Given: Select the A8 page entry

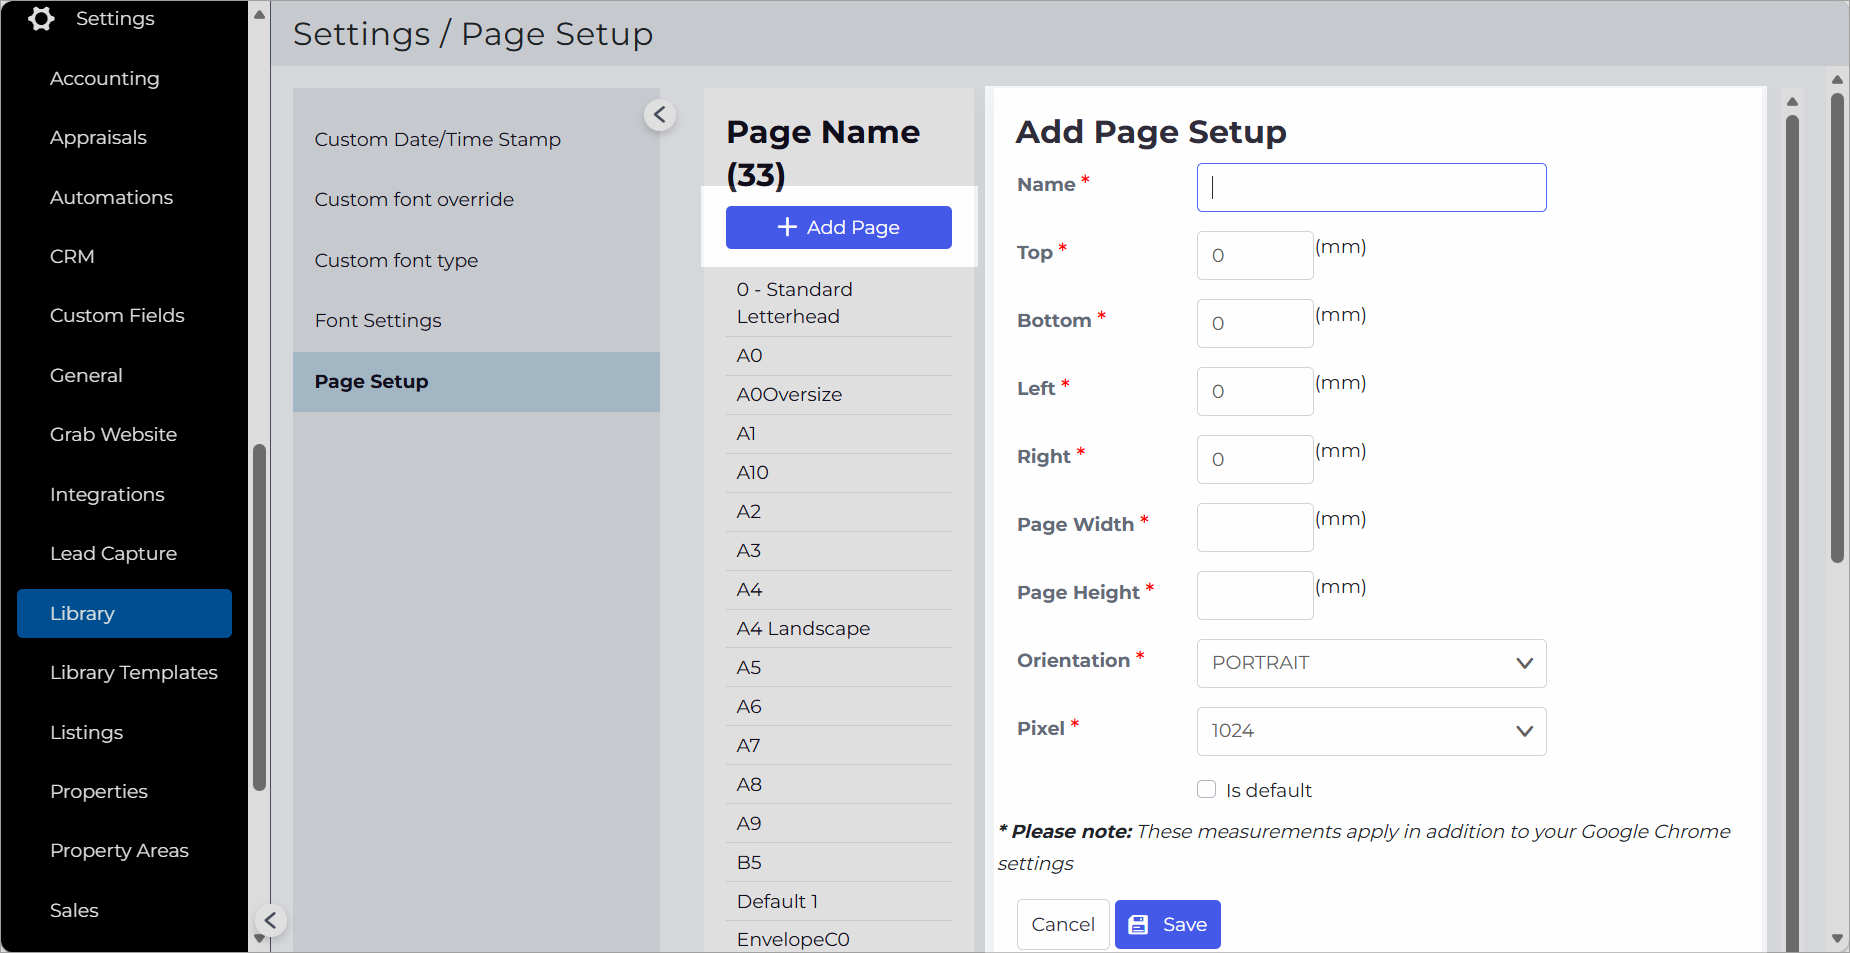Looking at the screenshot, I should coord(838,785).
